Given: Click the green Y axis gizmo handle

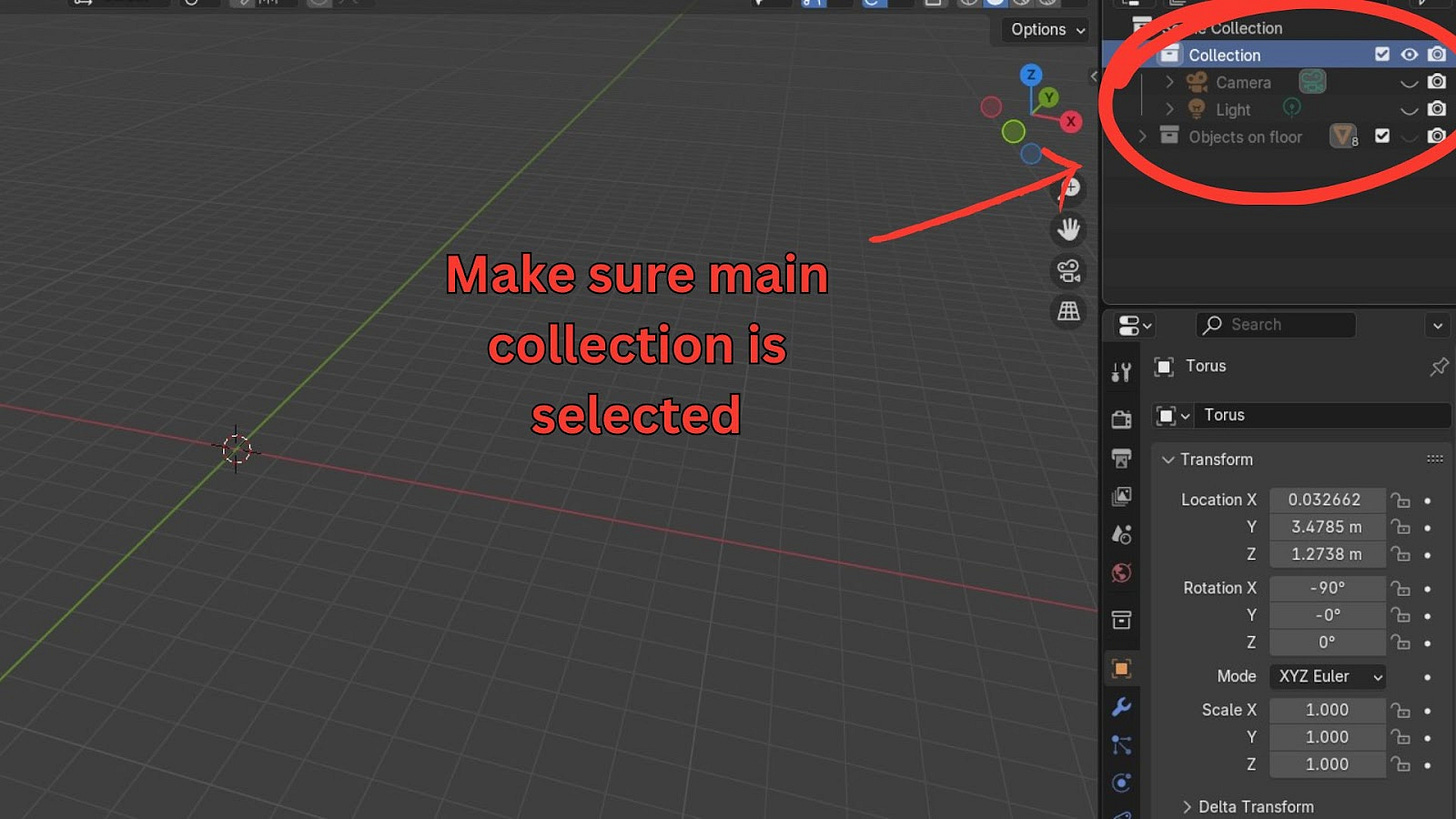Looking at the screenshot, I should click(x=1048, y=97).
